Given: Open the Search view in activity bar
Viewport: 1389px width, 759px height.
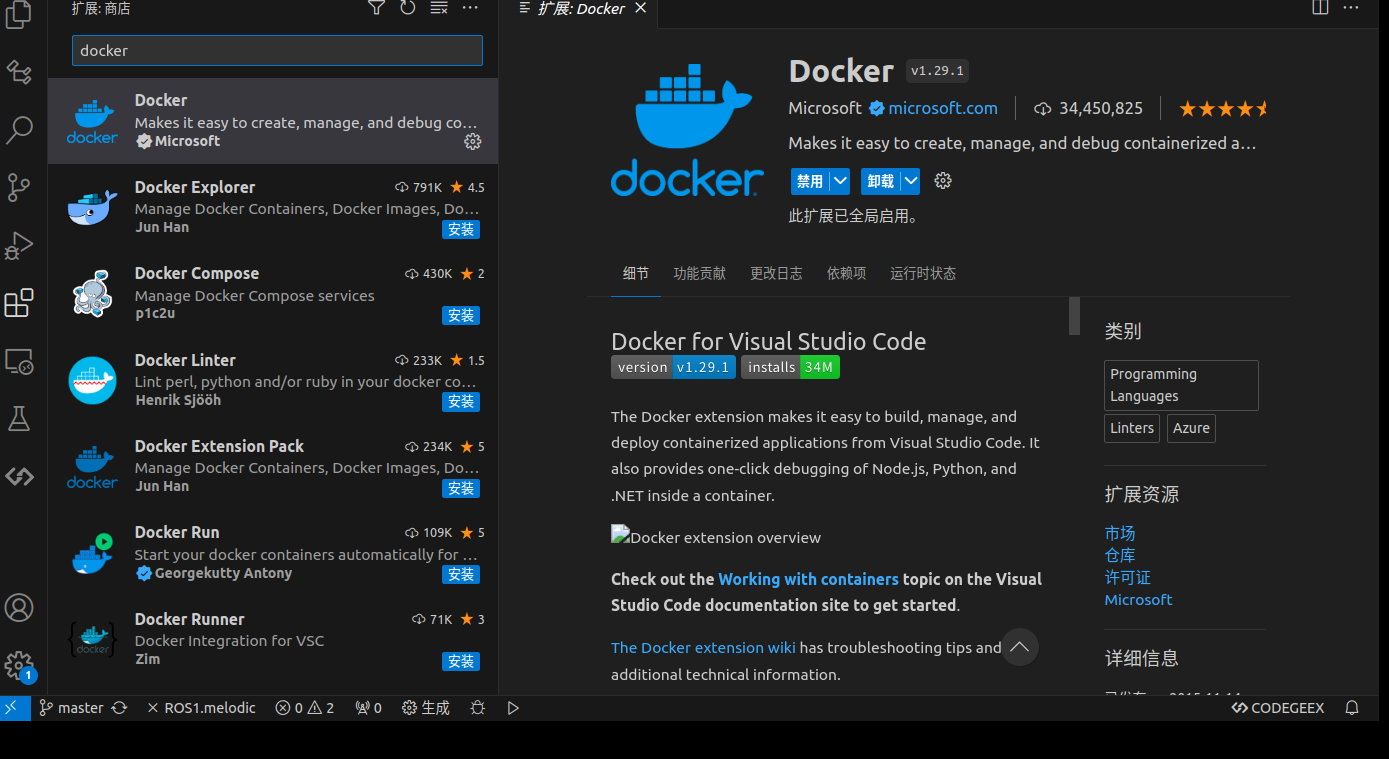Looking at the screenshot, I should [19, 129].
